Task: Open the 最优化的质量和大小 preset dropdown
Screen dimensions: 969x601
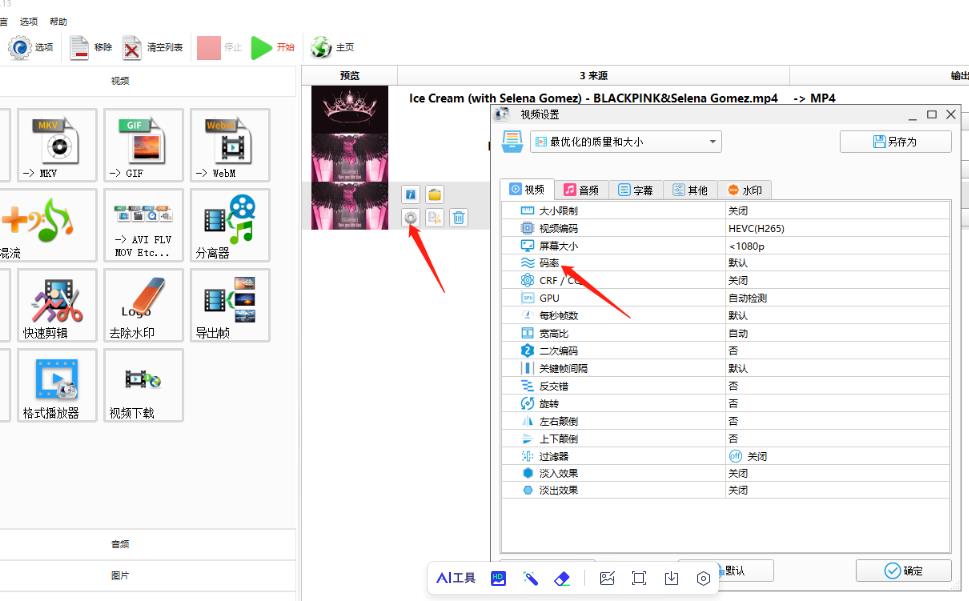Action: click(625, 142)
